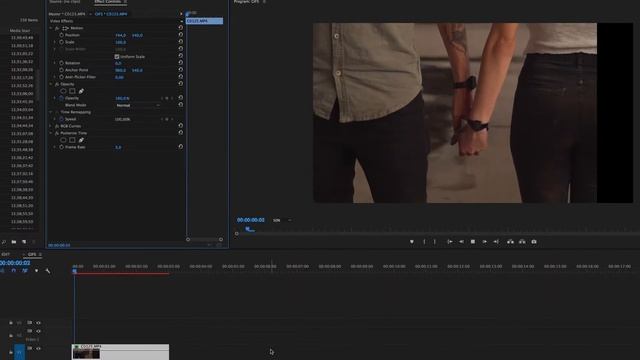Select the Effect Controls tab

(x=108, y=2)
